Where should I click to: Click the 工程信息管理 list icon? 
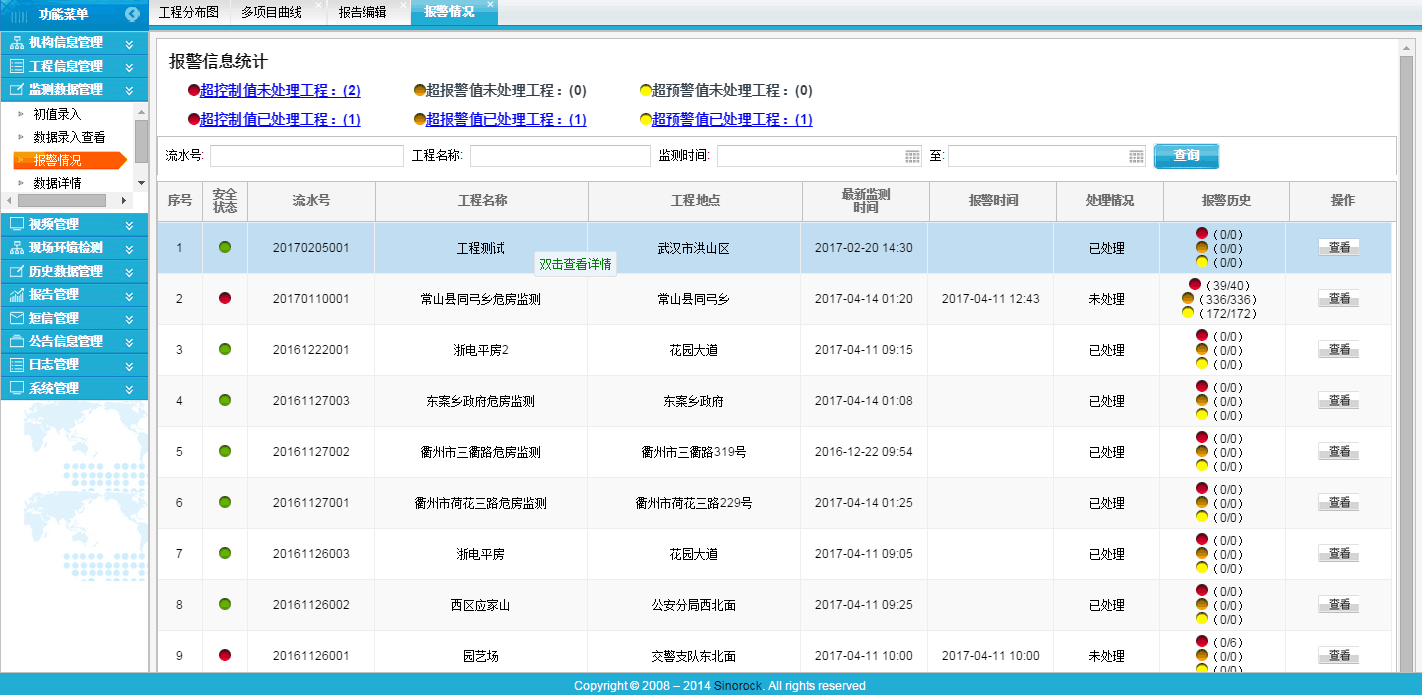16,66
